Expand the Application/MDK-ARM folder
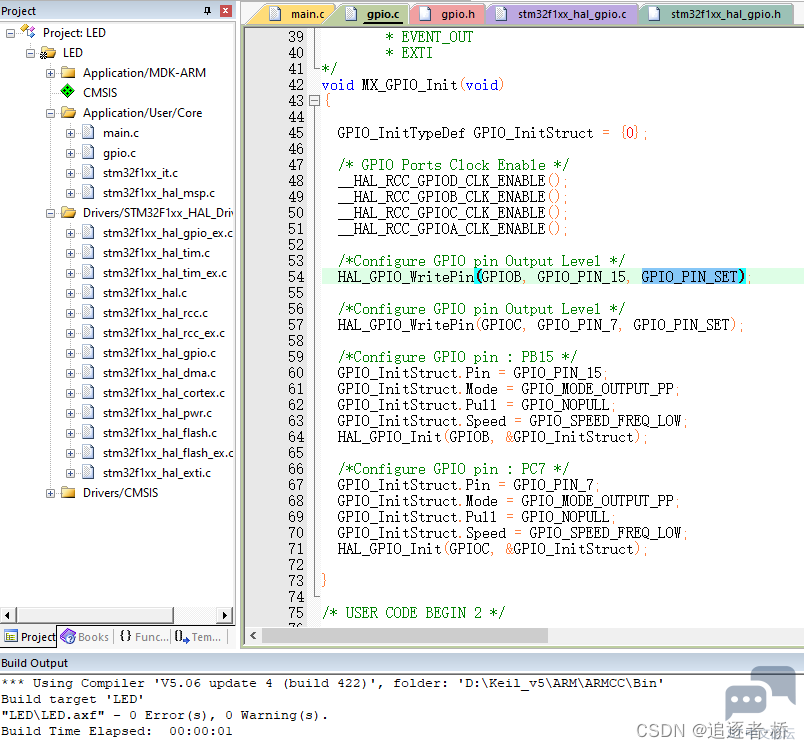The image size is (804, 749). (x=50, y=73)
